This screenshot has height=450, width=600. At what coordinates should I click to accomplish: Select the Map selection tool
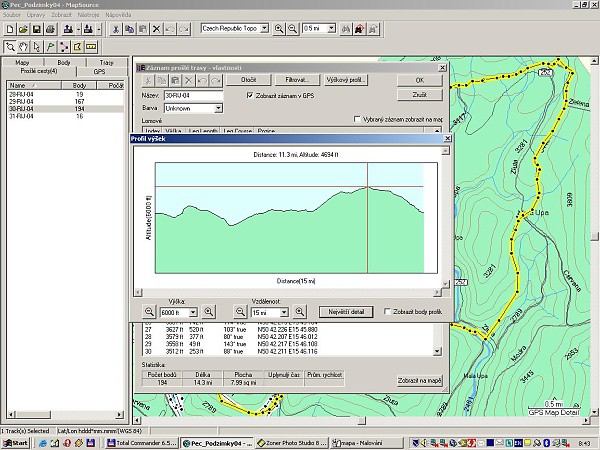[77, 47]
